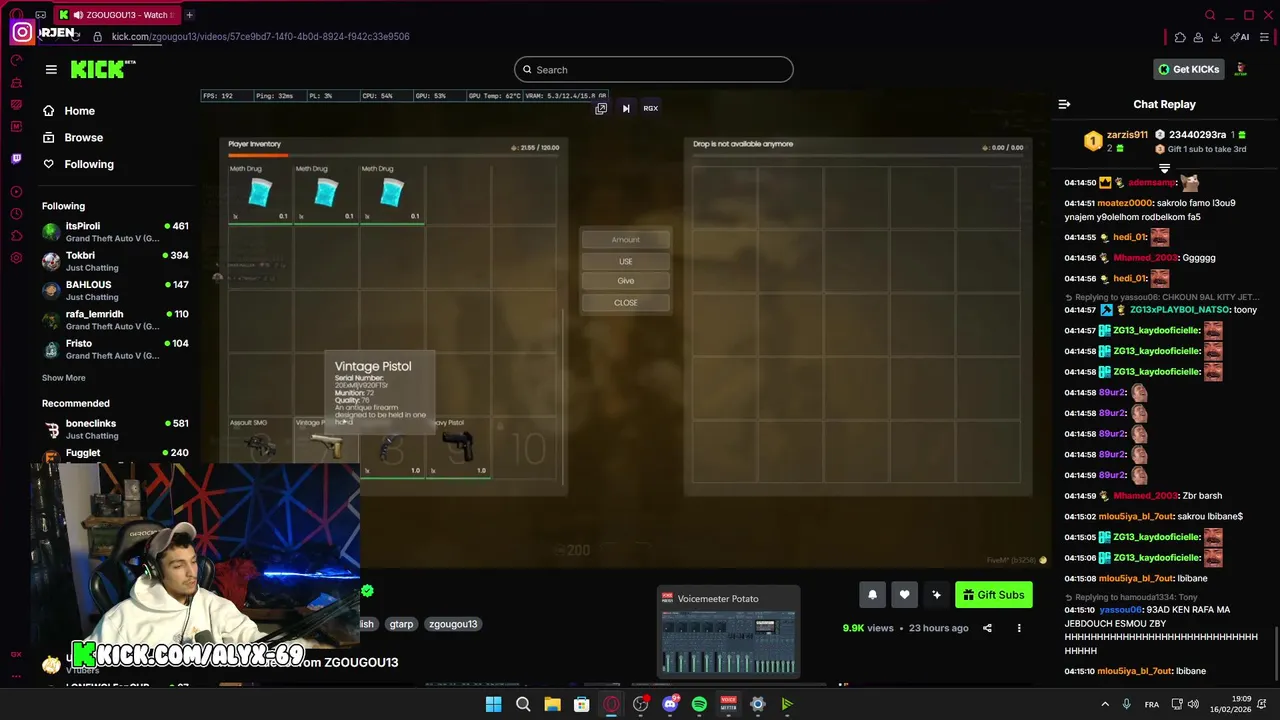This screenshot has height=720, width=1280.
Task: Click the sparkle button beside the heart
Action: 936,595
